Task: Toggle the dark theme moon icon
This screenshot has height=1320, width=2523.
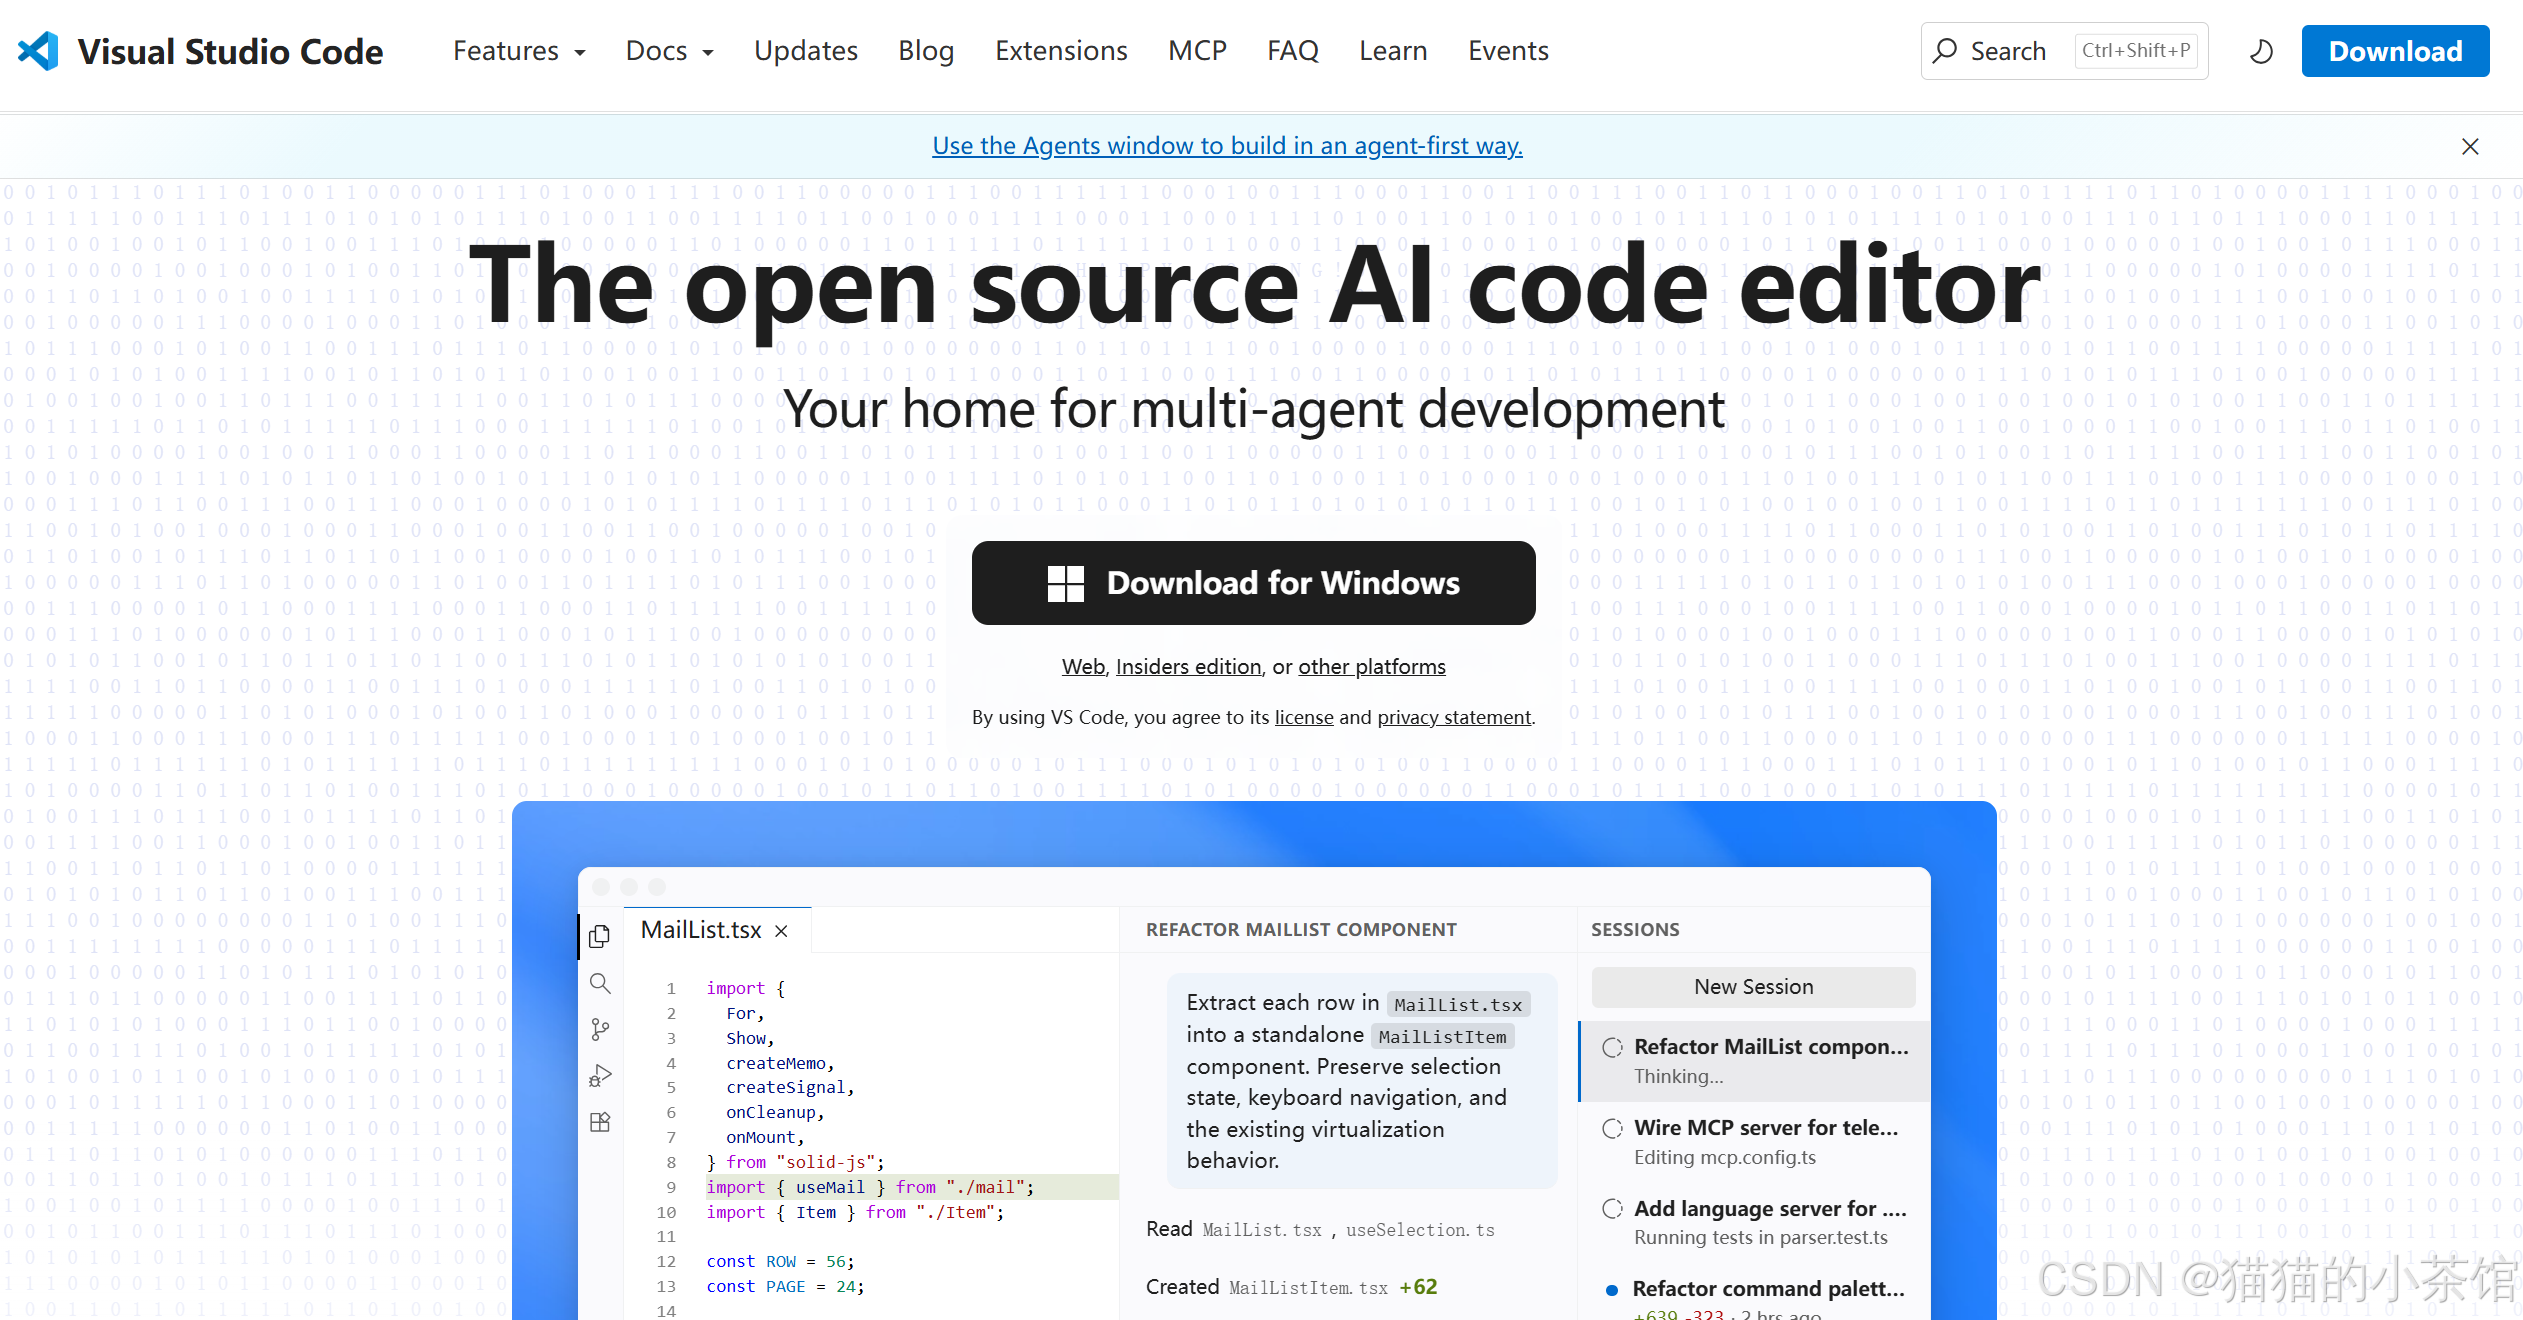Action: click(x=2261, y=51)
